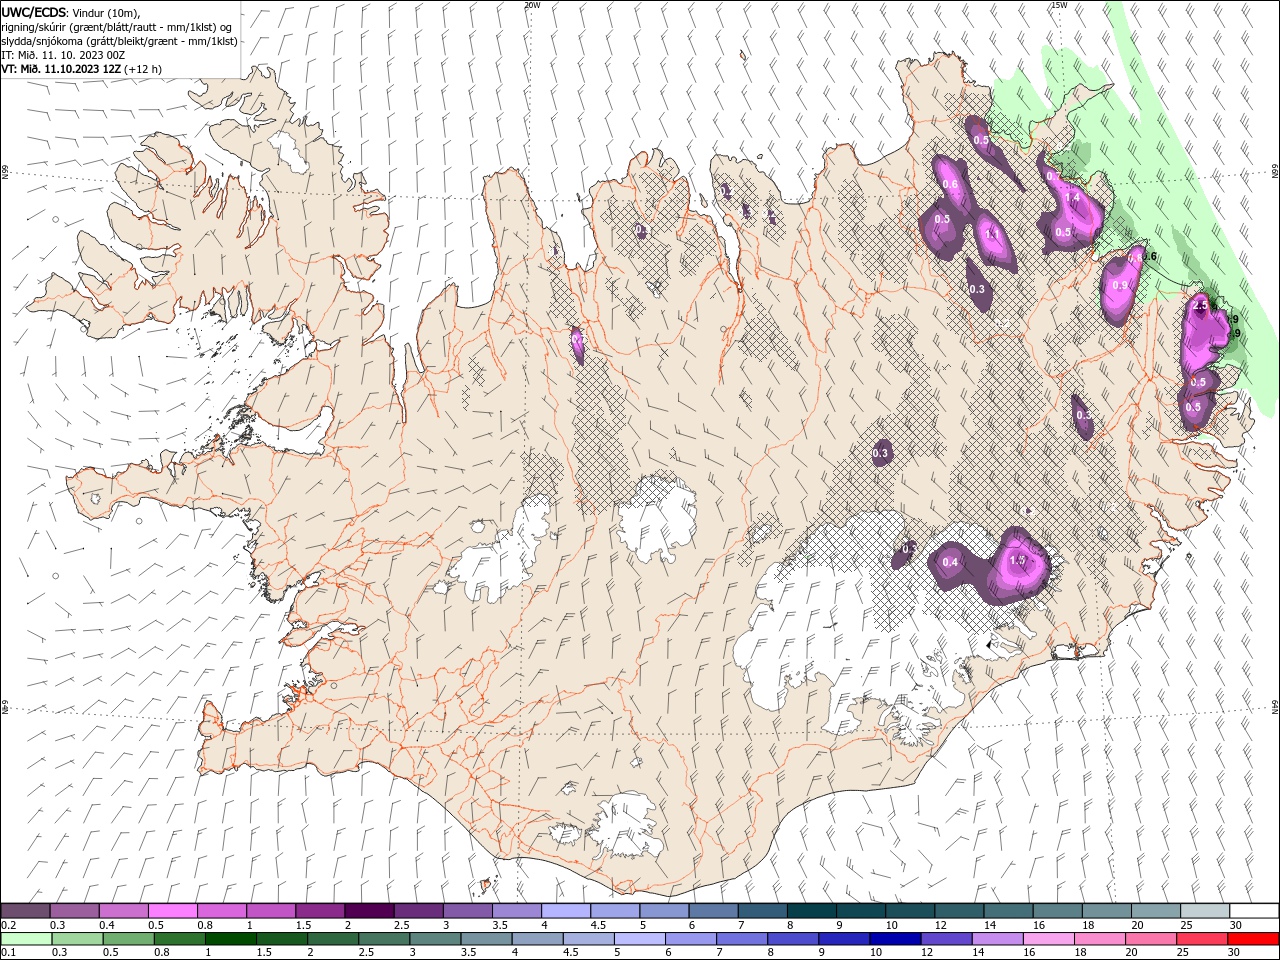Select light pink 16 swatch in bottom legend row
The image size is (1280, 960).
1048,938
